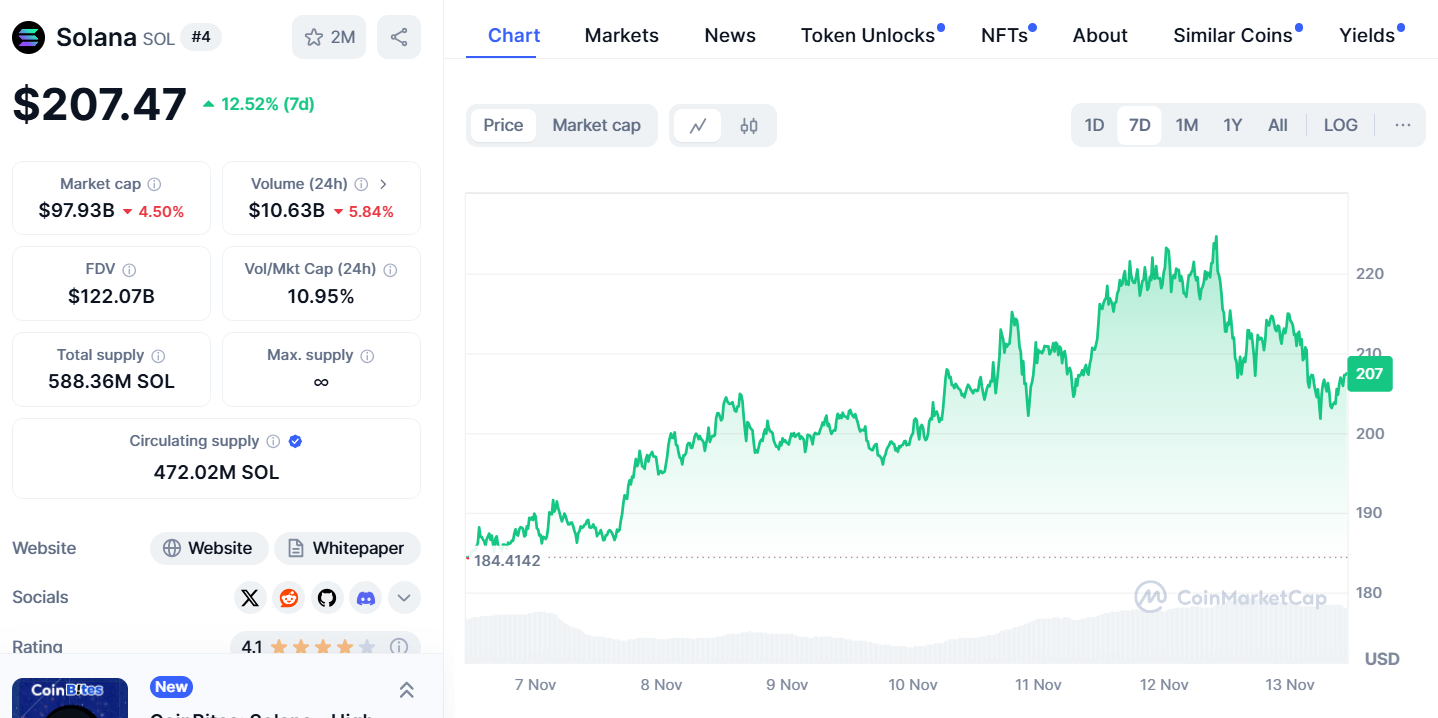The image size is (1438, 718).
Task: Open Max. supply info icon
Action: 367,356
